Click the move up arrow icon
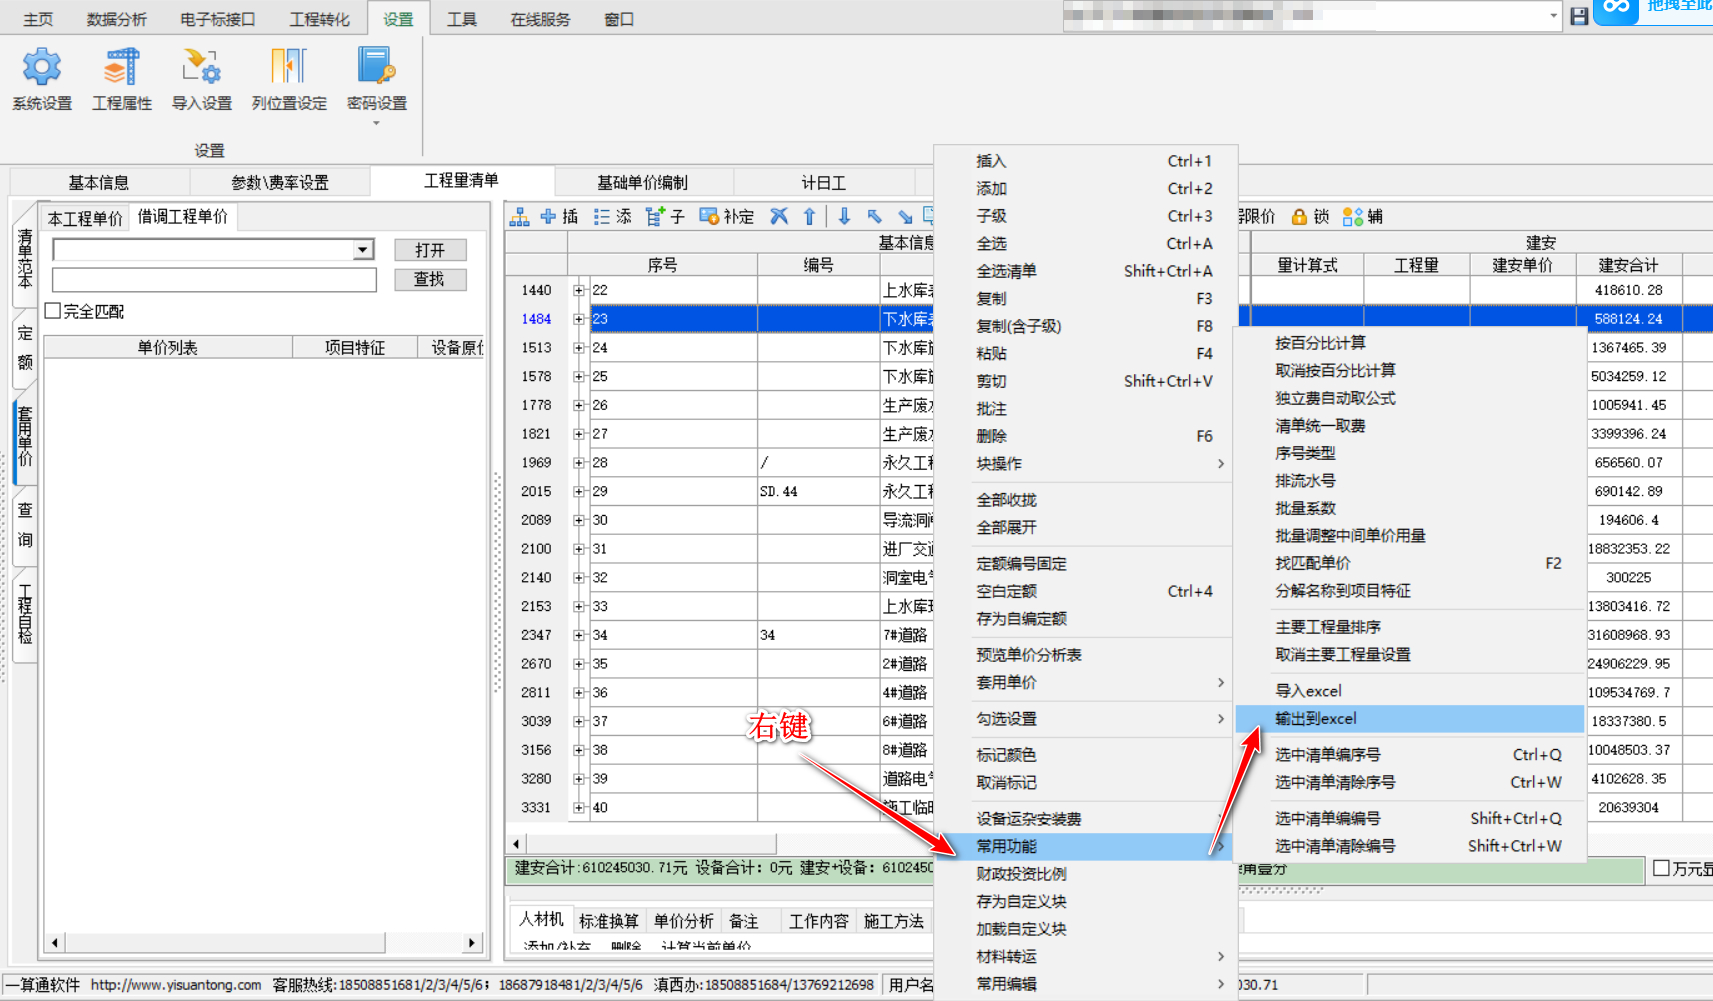This screenshot has width=1713, height=1001. tap(810, 217)
